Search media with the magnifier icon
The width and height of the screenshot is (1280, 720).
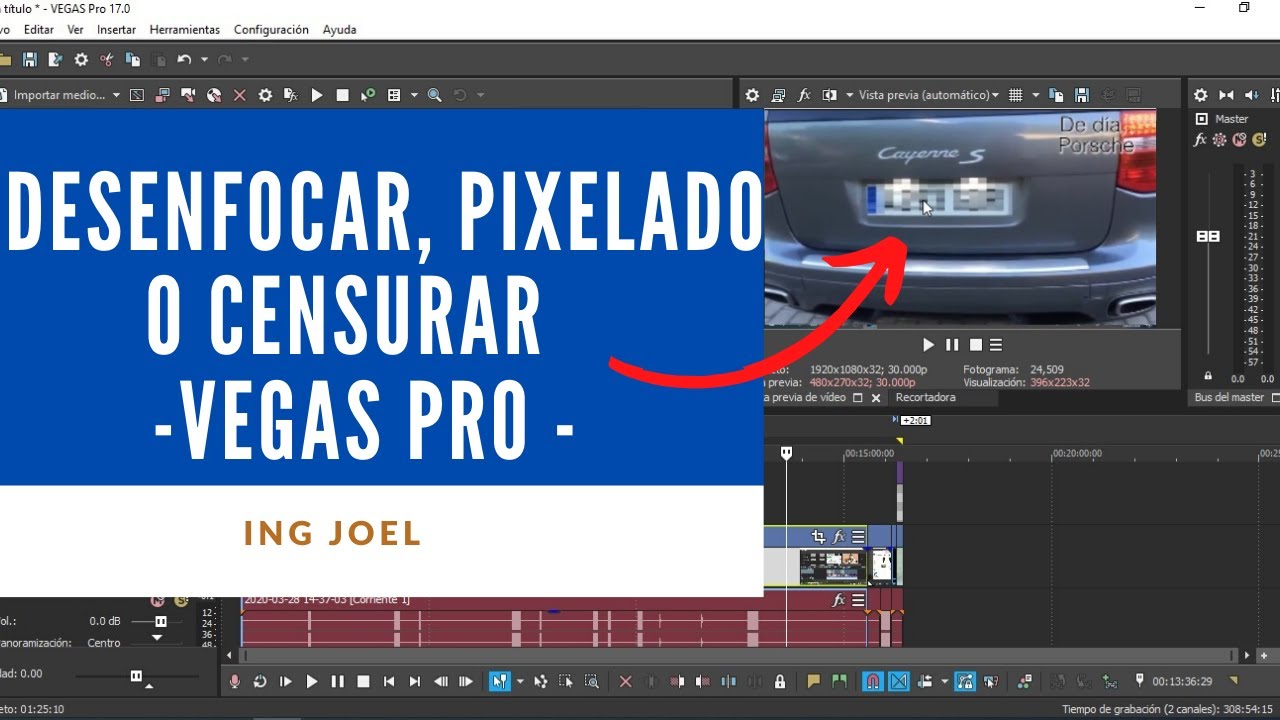tap(434, 95)
